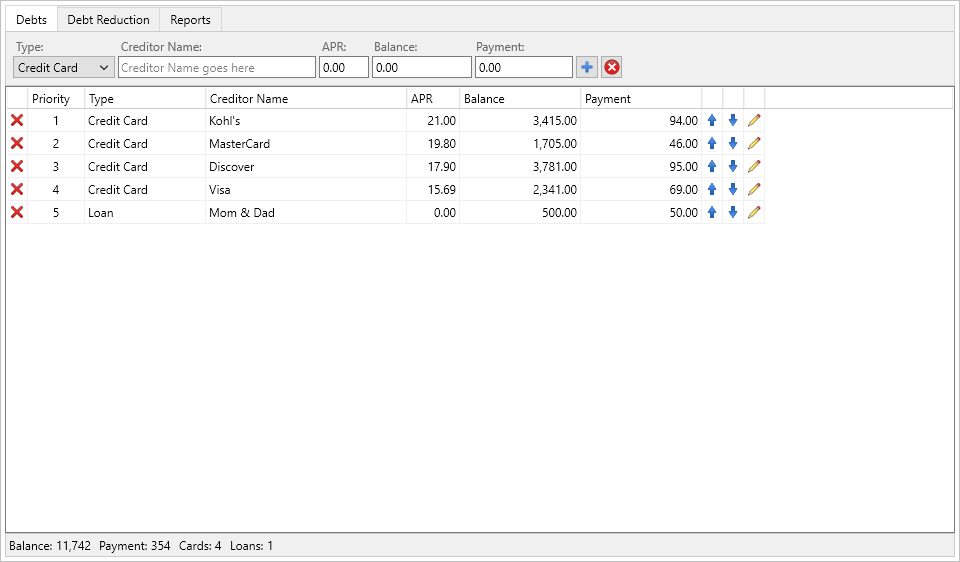Open the Type dropdown showing Credit Card

(64, 67)
